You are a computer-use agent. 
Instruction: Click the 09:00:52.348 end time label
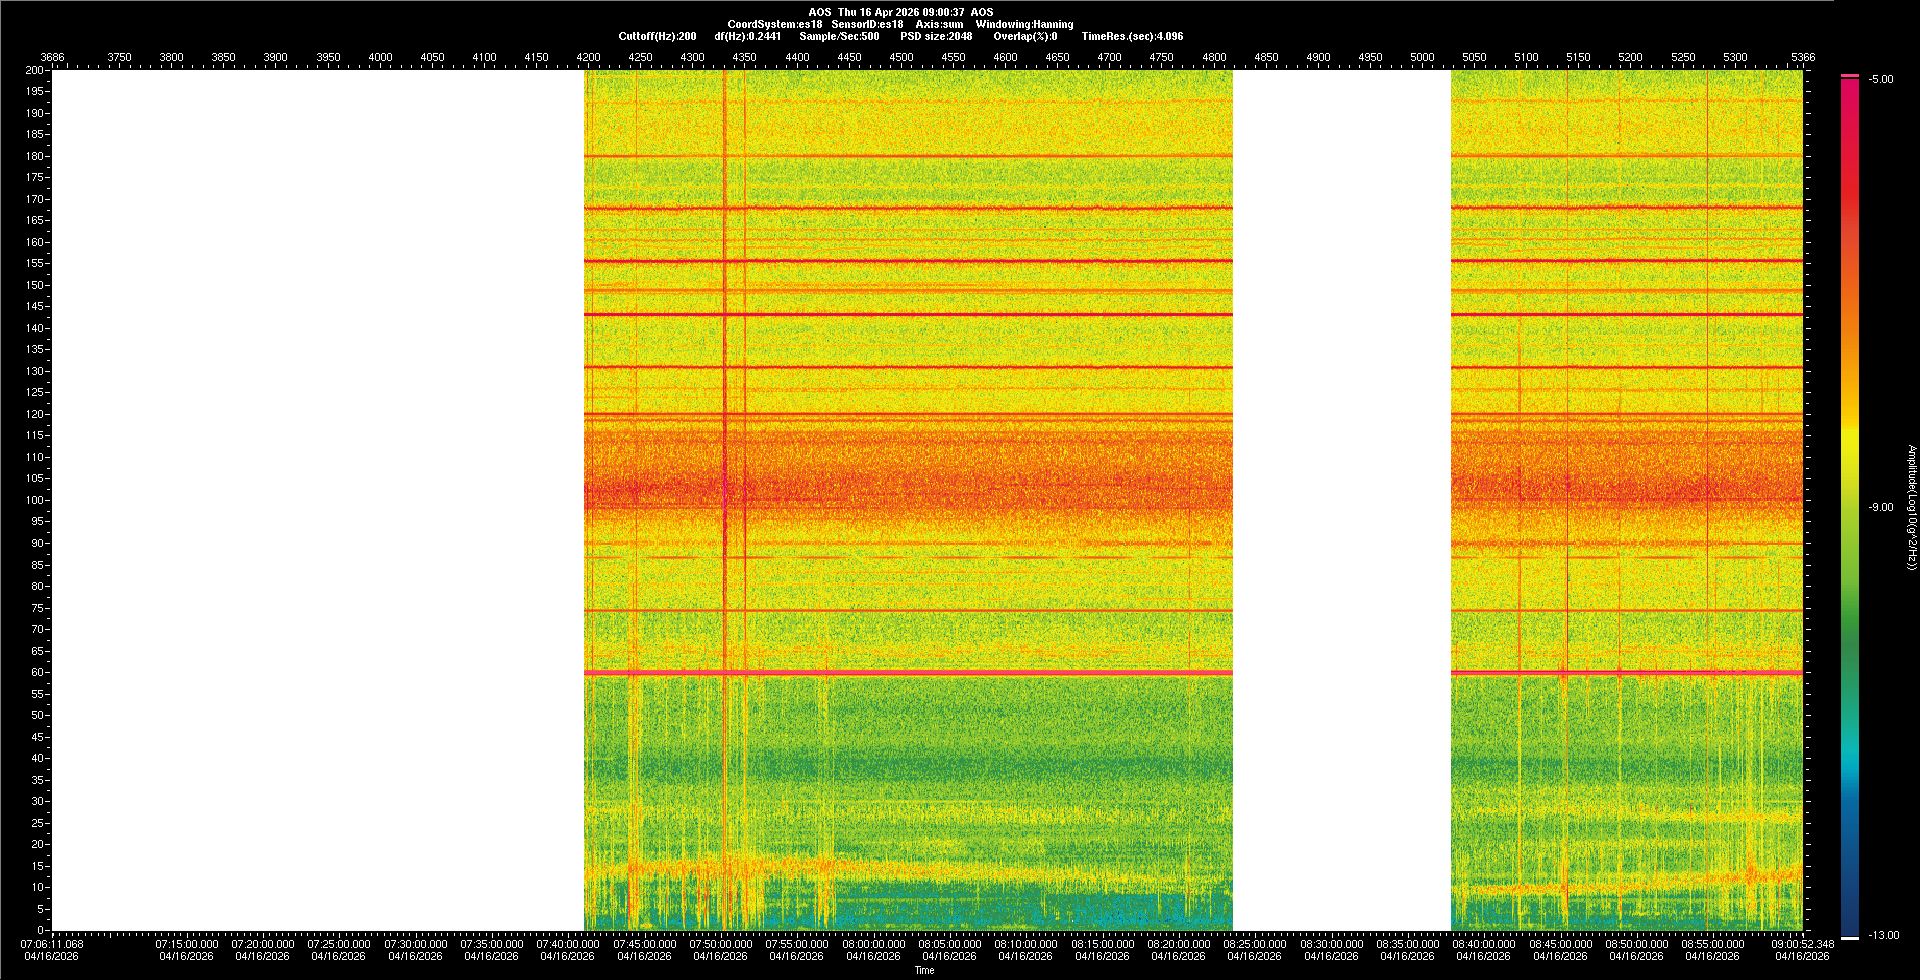pos(1801,944)
